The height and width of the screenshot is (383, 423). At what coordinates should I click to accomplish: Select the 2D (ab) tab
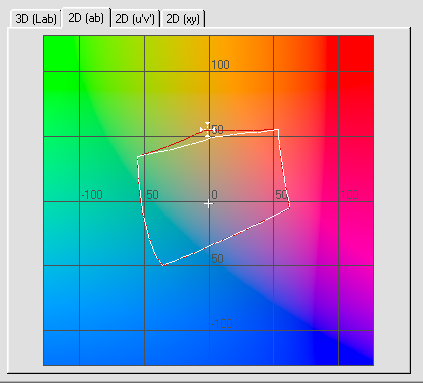point(86,18)
